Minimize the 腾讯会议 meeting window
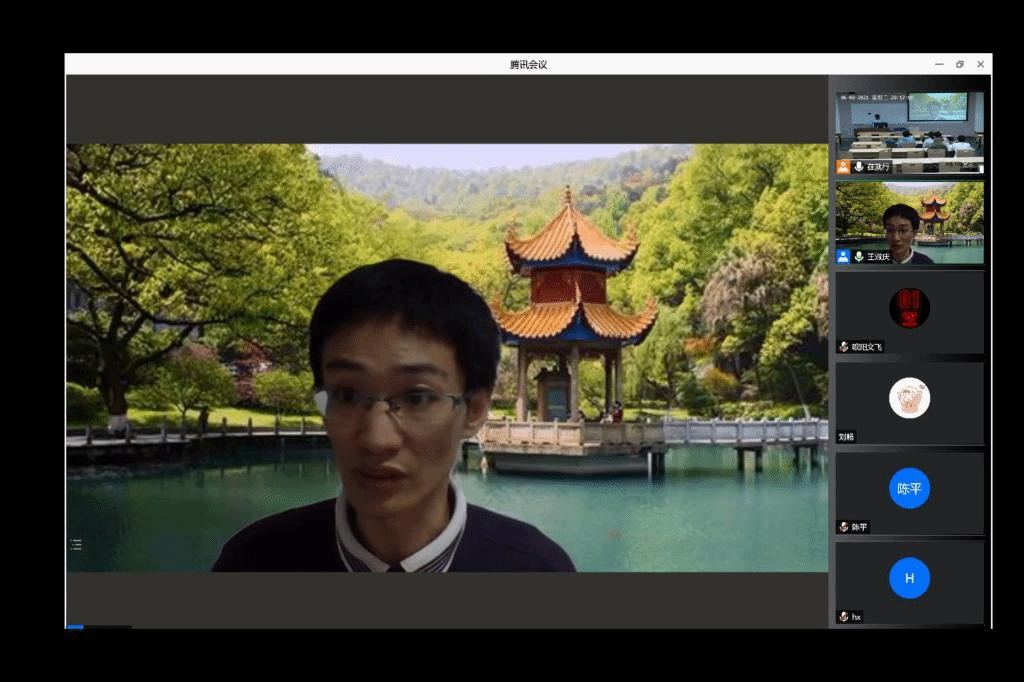This screenshot has height=682, width=1024. (938, 64)
